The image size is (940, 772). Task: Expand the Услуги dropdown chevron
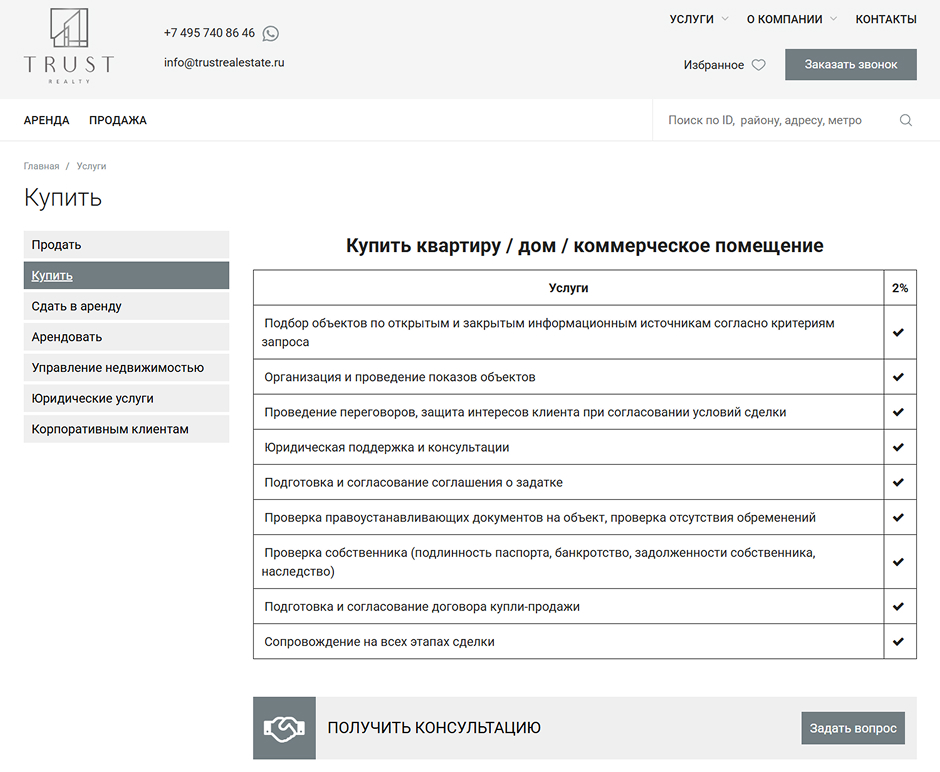725,19
